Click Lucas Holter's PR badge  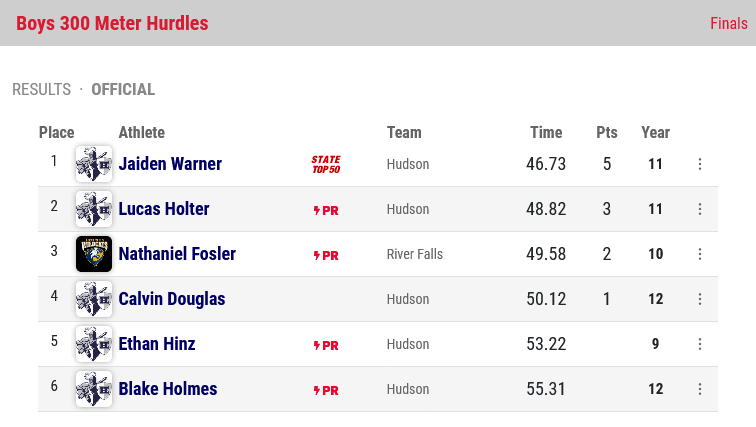(326, 210)
